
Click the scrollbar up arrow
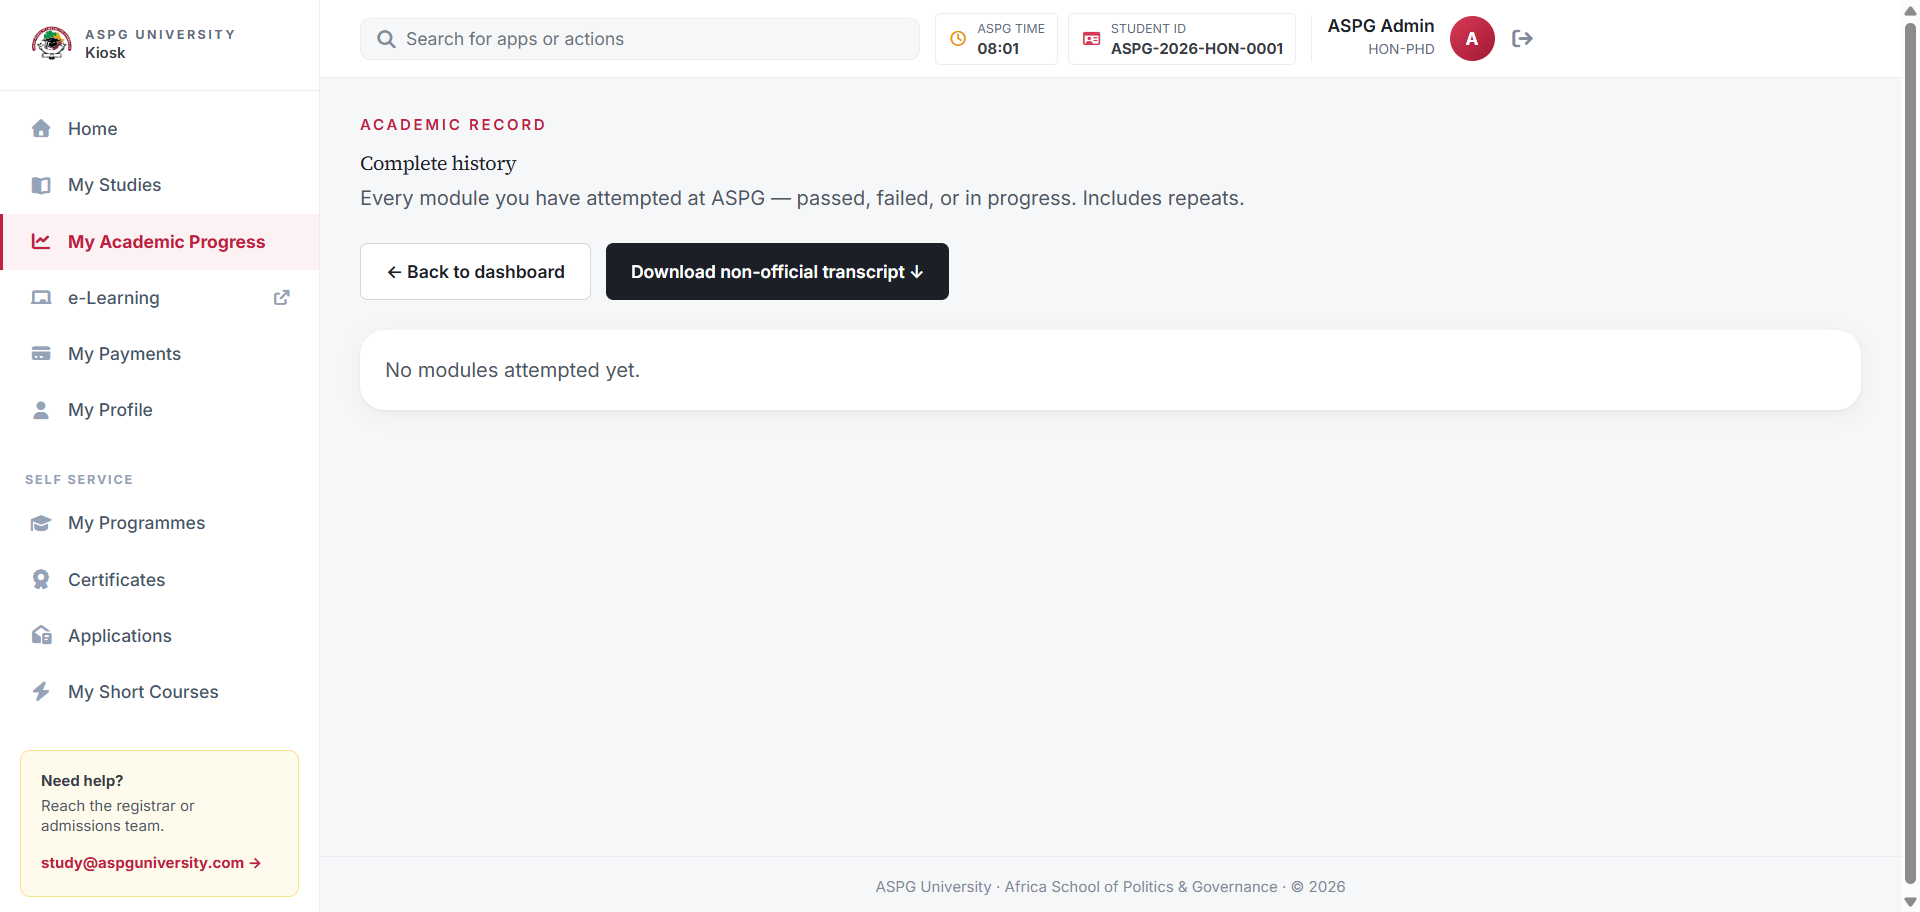1910,9
